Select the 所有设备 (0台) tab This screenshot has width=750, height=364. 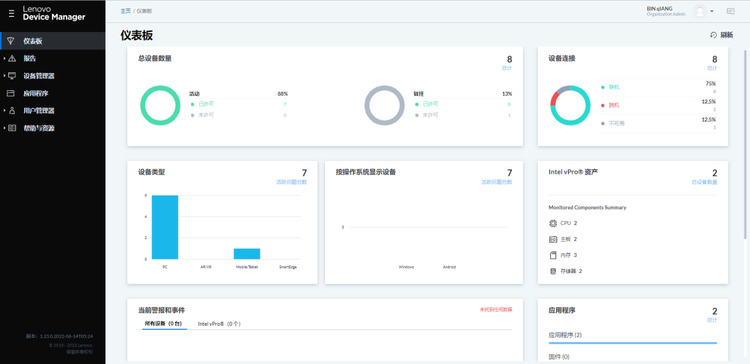point(163,324)
